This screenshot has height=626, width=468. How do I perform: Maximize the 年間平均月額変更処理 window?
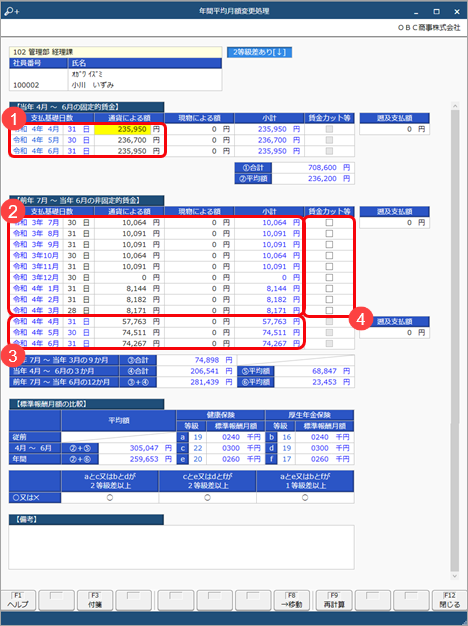[436, 12]
